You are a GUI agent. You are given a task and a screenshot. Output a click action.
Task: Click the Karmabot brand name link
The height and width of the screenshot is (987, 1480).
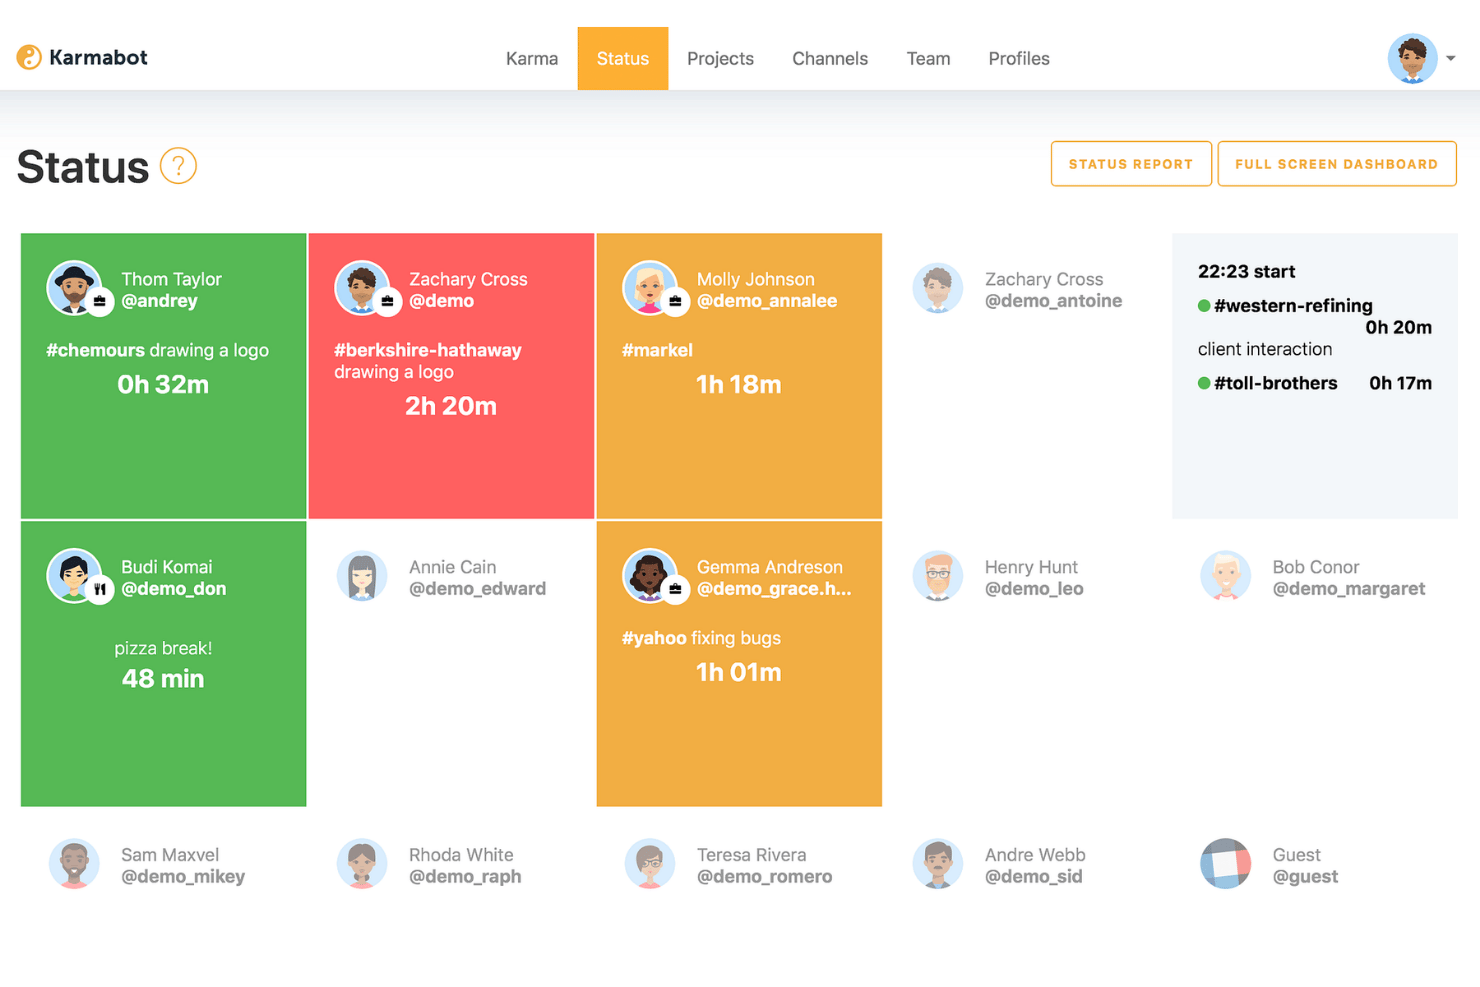pyautogui.click(x=98, y=57)
